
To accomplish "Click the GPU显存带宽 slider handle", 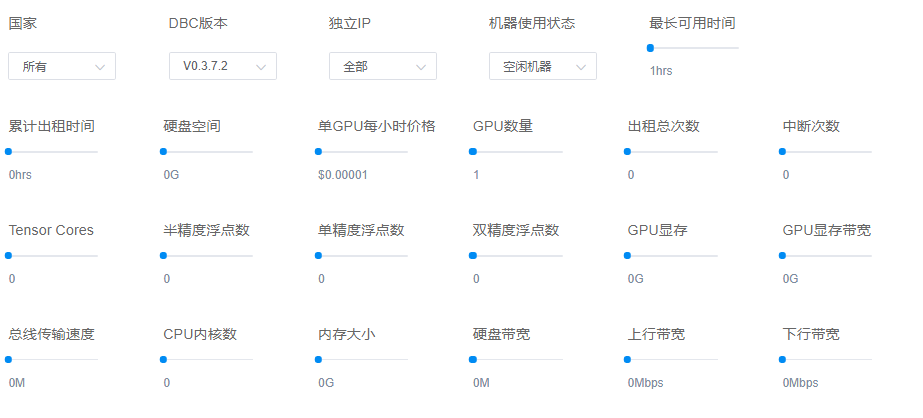I will coord(783,256).
